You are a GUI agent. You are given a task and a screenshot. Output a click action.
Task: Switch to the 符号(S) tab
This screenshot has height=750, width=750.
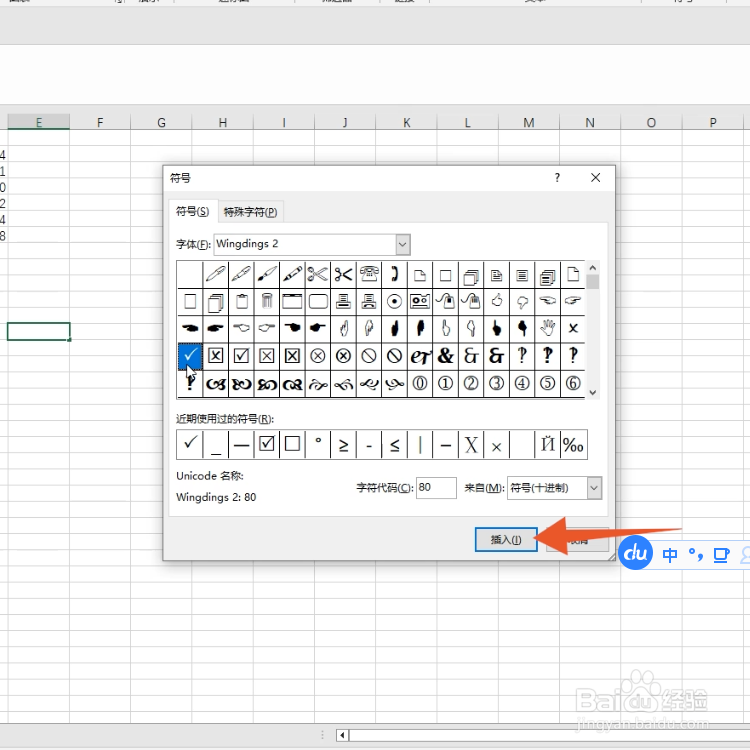[x=193, y=211]
